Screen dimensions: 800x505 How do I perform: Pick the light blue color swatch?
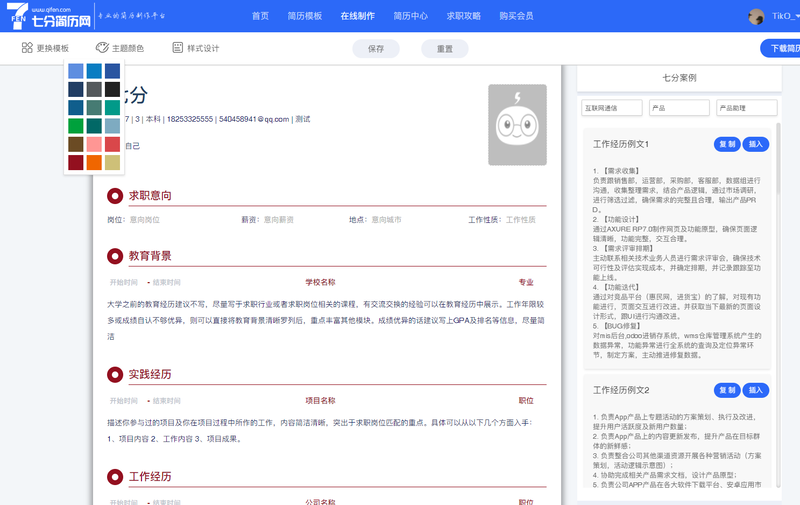76,71
